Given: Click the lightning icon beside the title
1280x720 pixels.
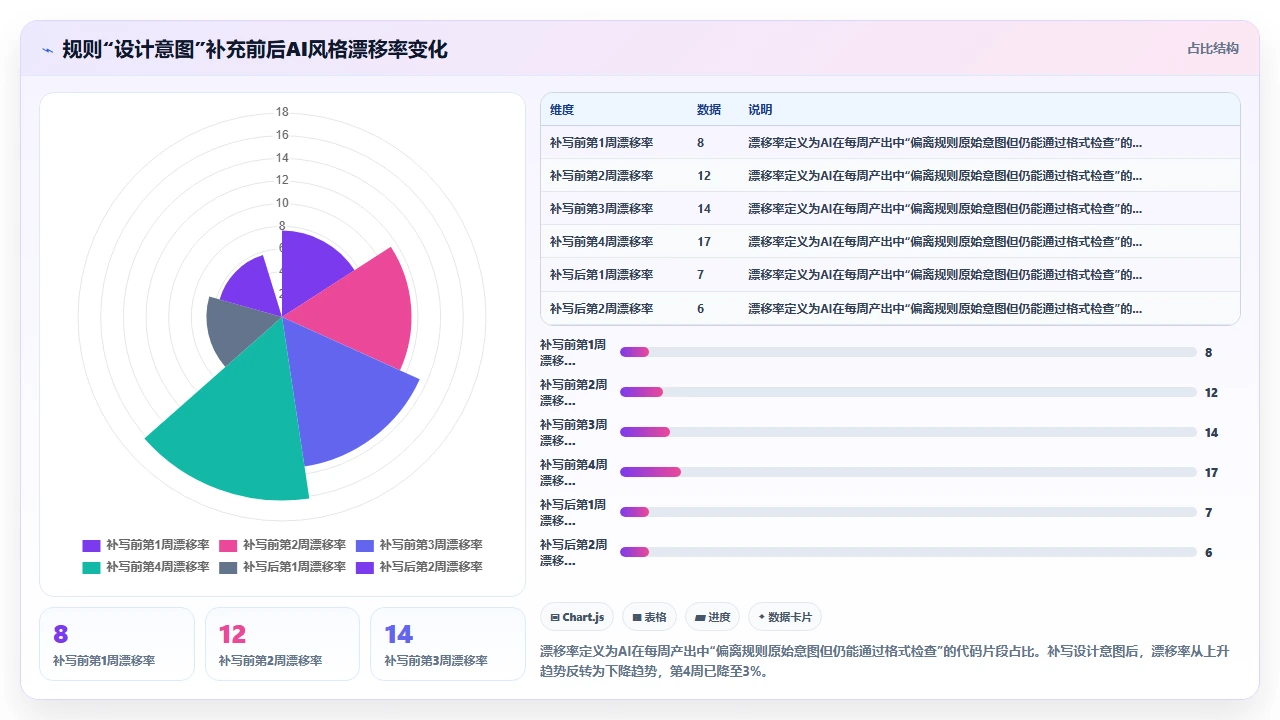Looking at the screenshot, I should point(48,49).
